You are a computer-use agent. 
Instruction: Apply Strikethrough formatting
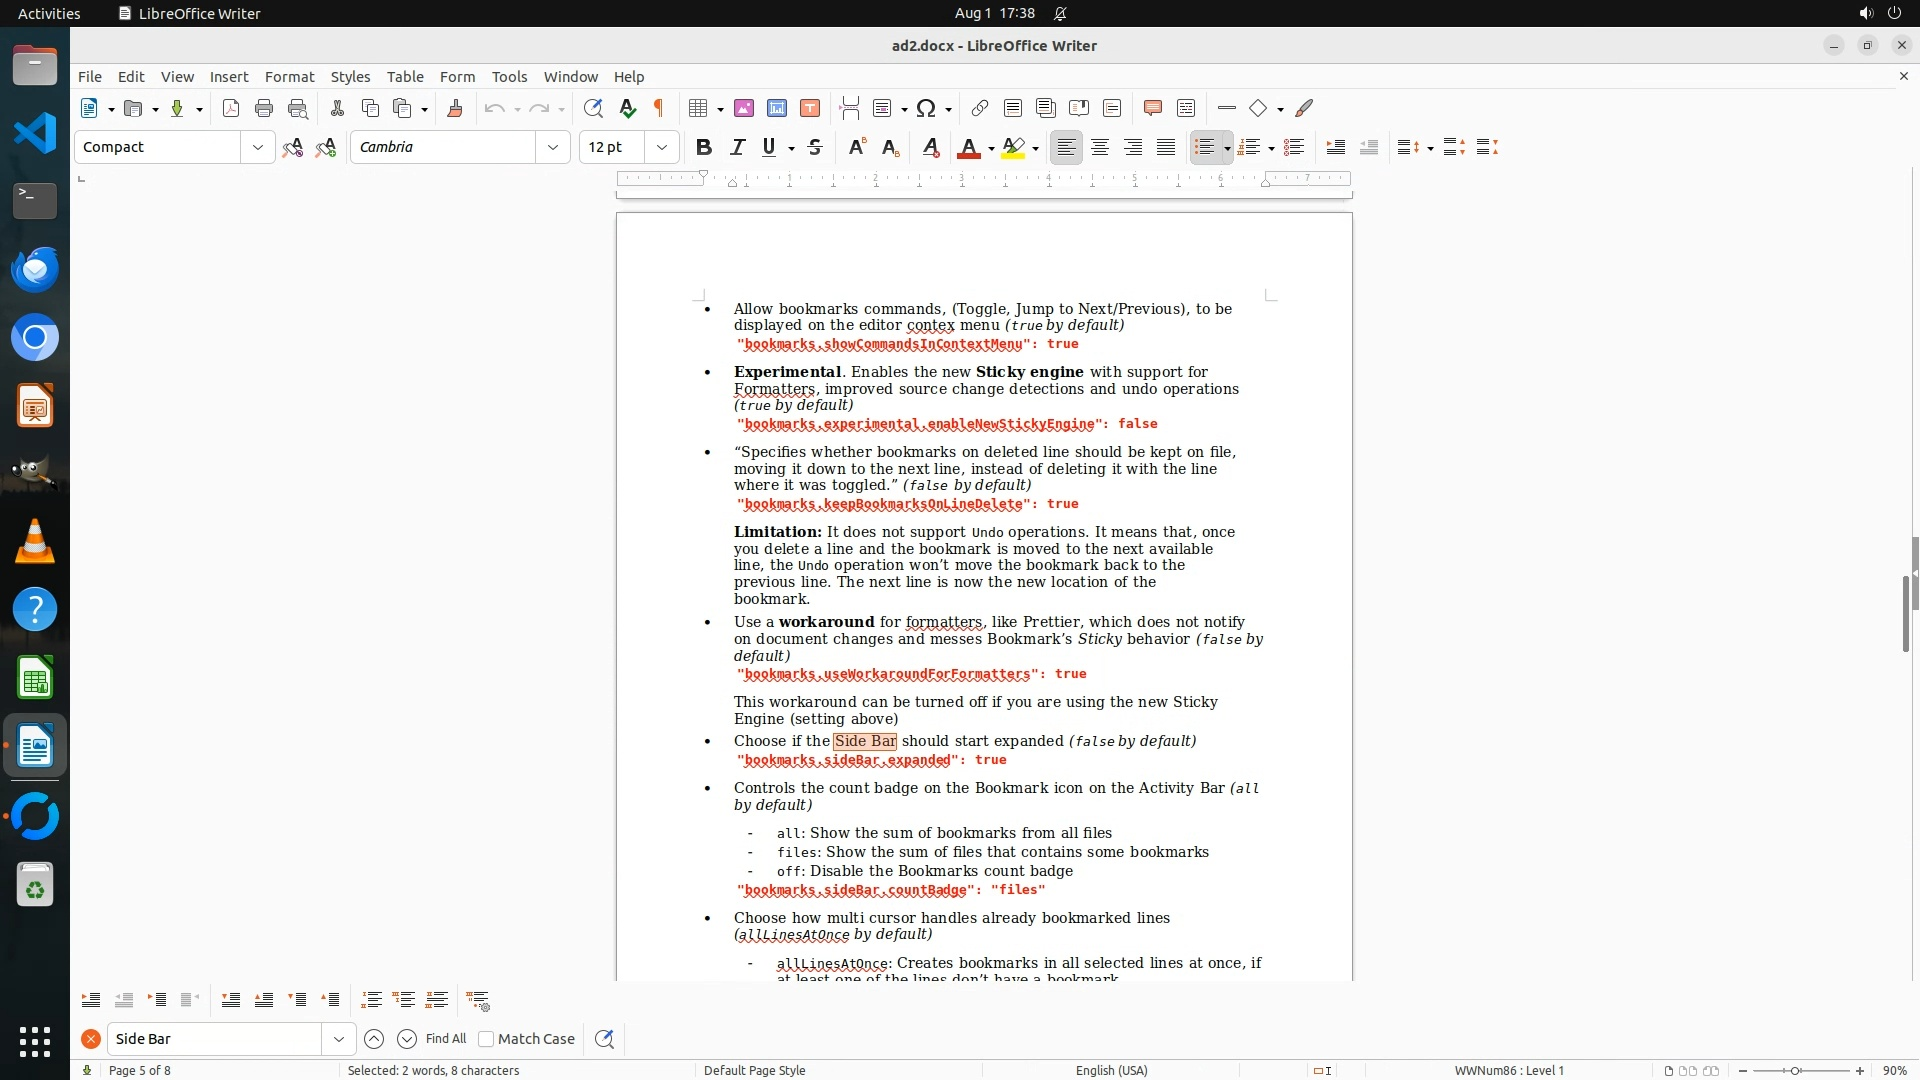click(815, 147)
